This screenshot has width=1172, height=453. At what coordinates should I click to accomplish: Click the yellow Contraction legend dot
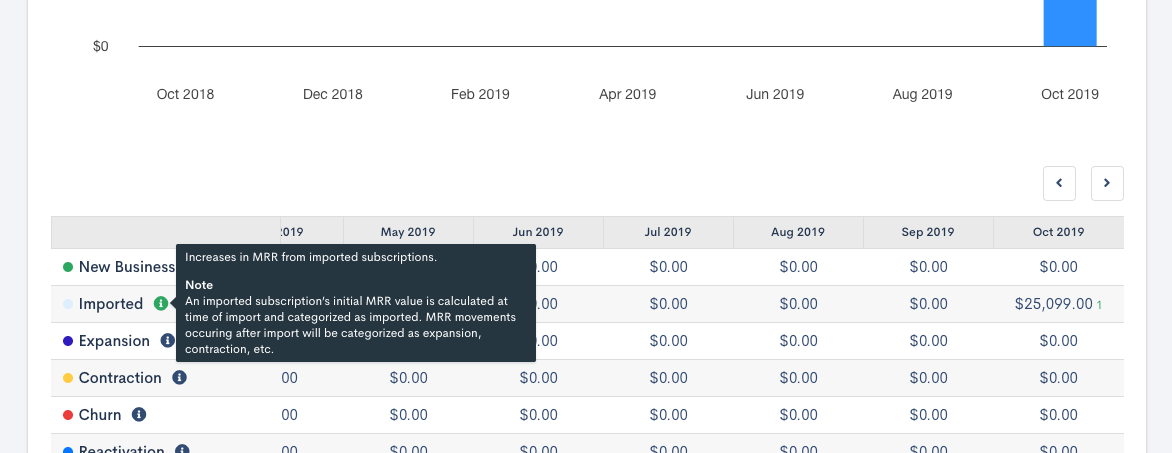(x=68, y=378)
